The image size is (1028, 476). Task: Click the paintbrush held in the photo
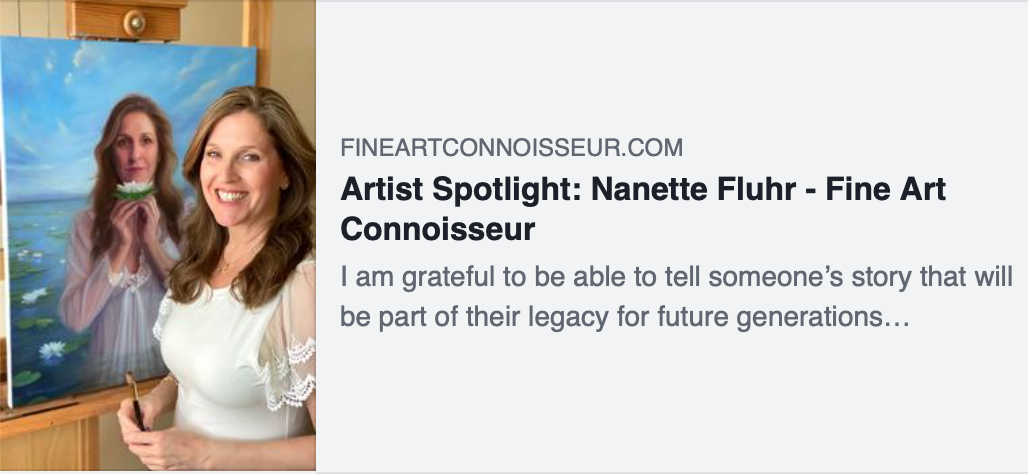pyautogui.click(x=134, y=400)
